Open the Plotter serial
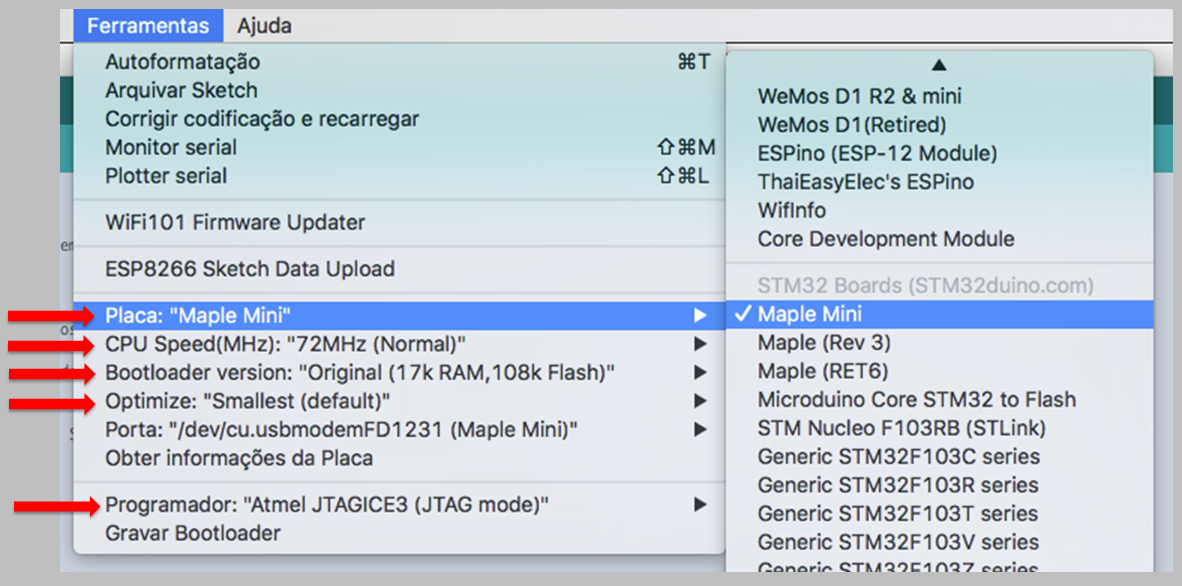 pyautogui.click(x=165, y=174)
